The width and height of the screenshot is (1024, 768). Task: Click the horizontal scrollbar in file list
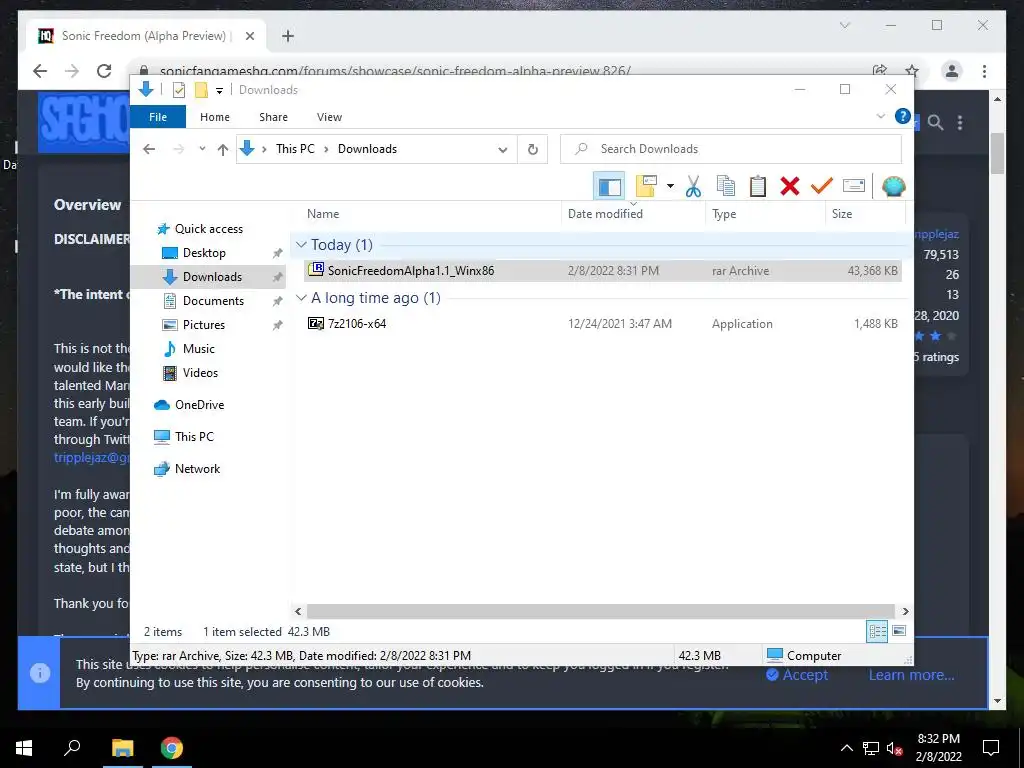pyautogui.click(x=600, y=611)
